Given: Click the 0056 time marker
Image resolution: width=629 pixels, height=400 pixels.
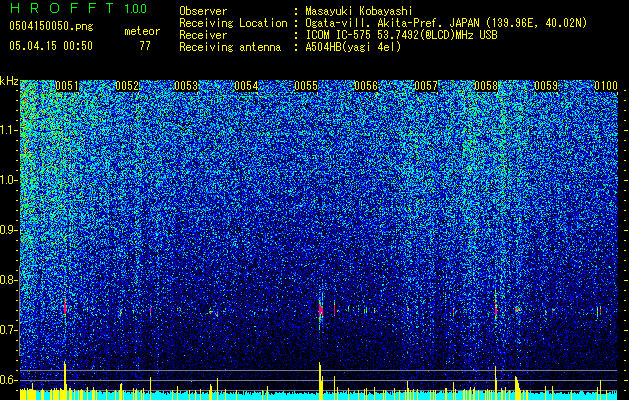Looking at the screenshot, I should [366, 86].
